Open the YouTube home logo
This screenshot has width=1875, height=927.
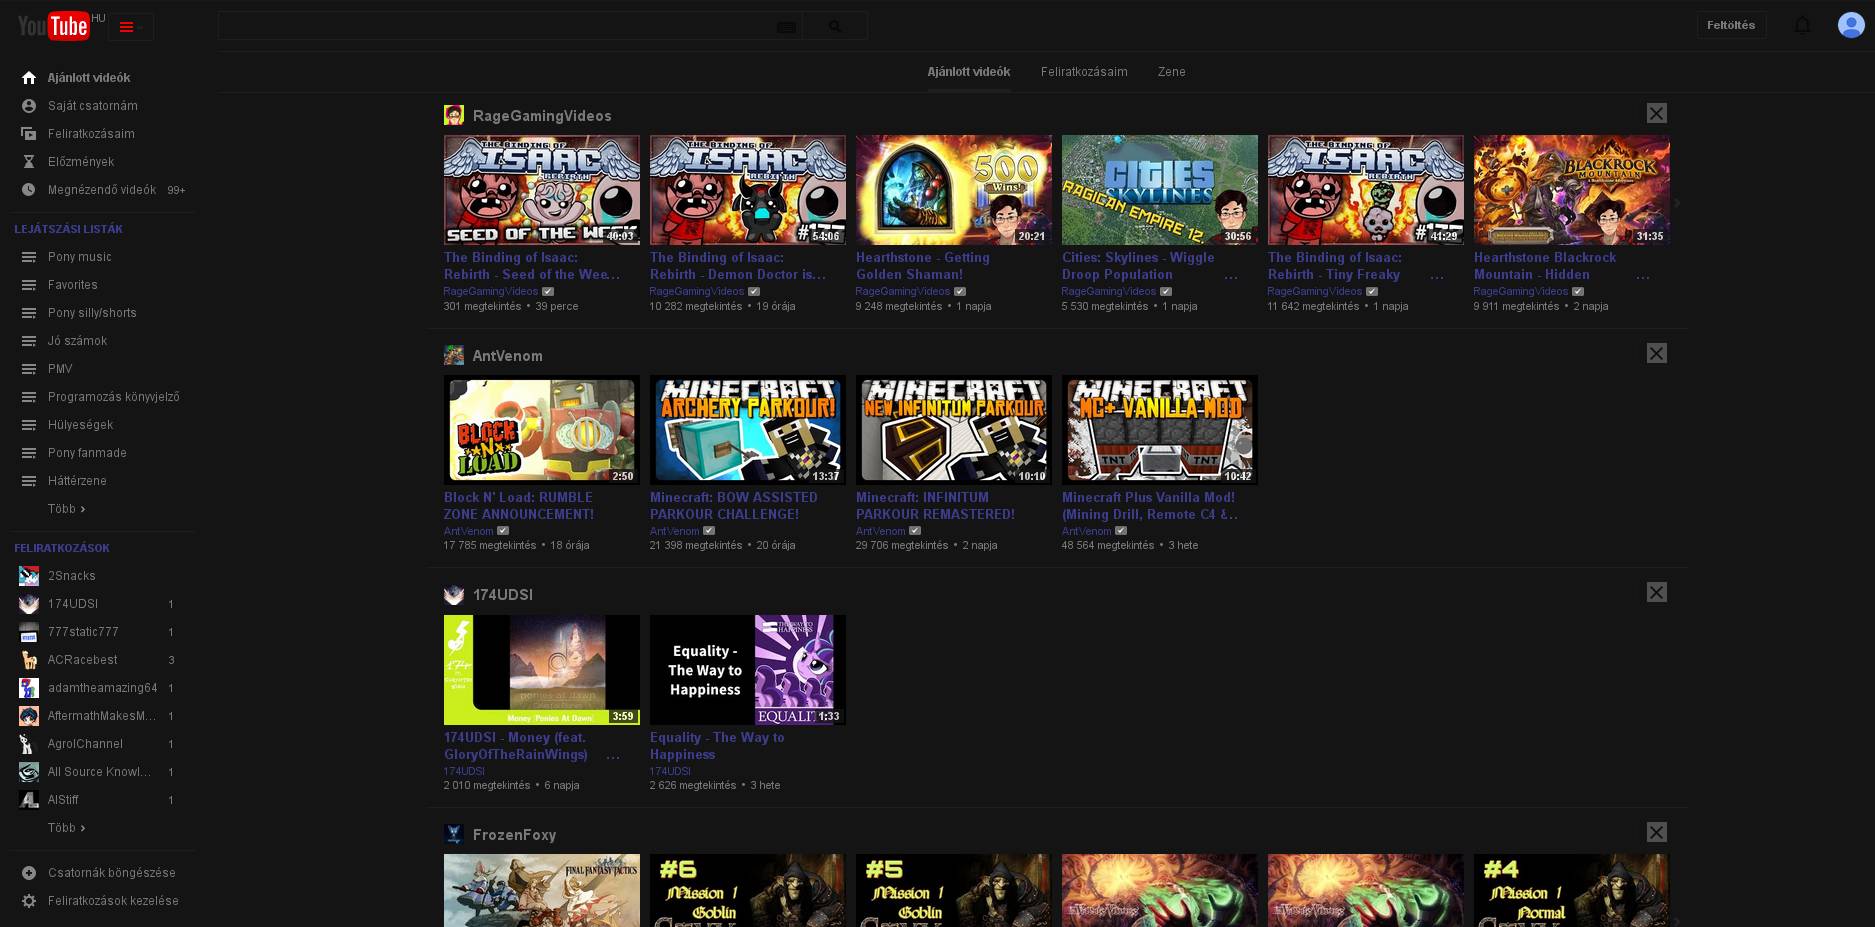(x=54, y=26)
